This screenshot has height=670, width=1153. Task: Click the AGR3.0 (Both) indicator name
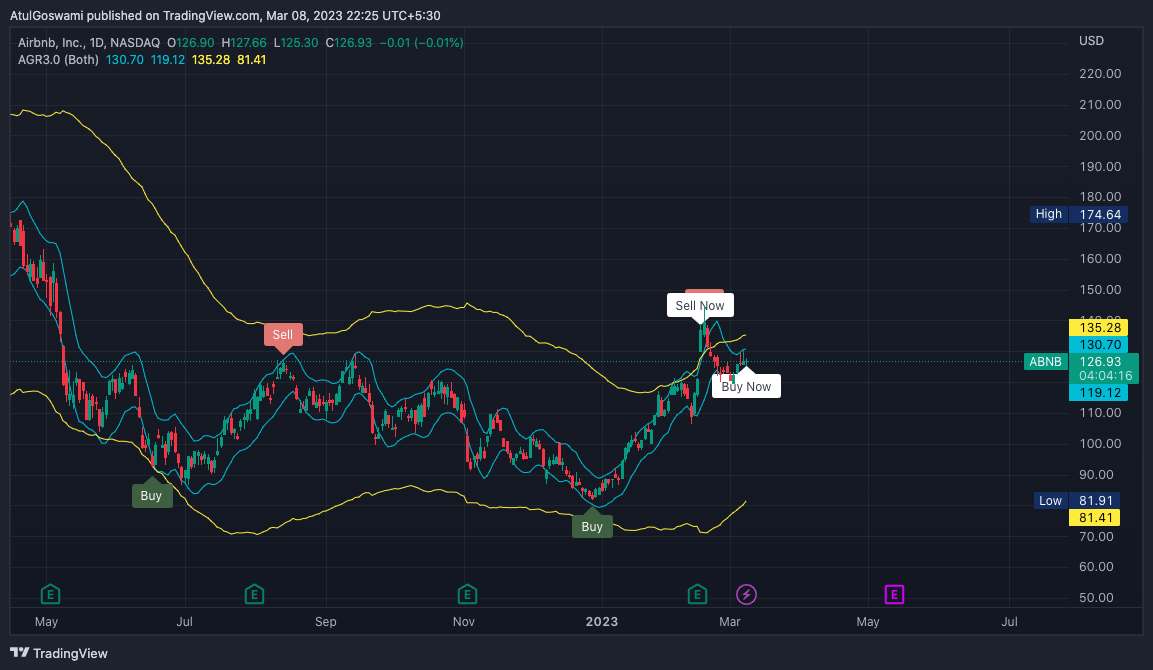pyautogui.click(x=58, y=60)
